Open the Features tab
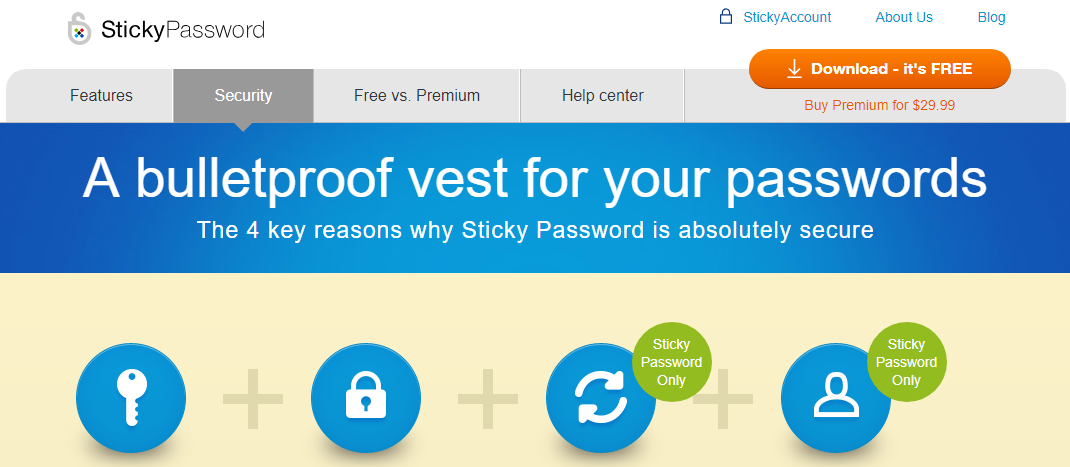The width and height of the screenshot is (1070, 467). (x=101, y=96)
